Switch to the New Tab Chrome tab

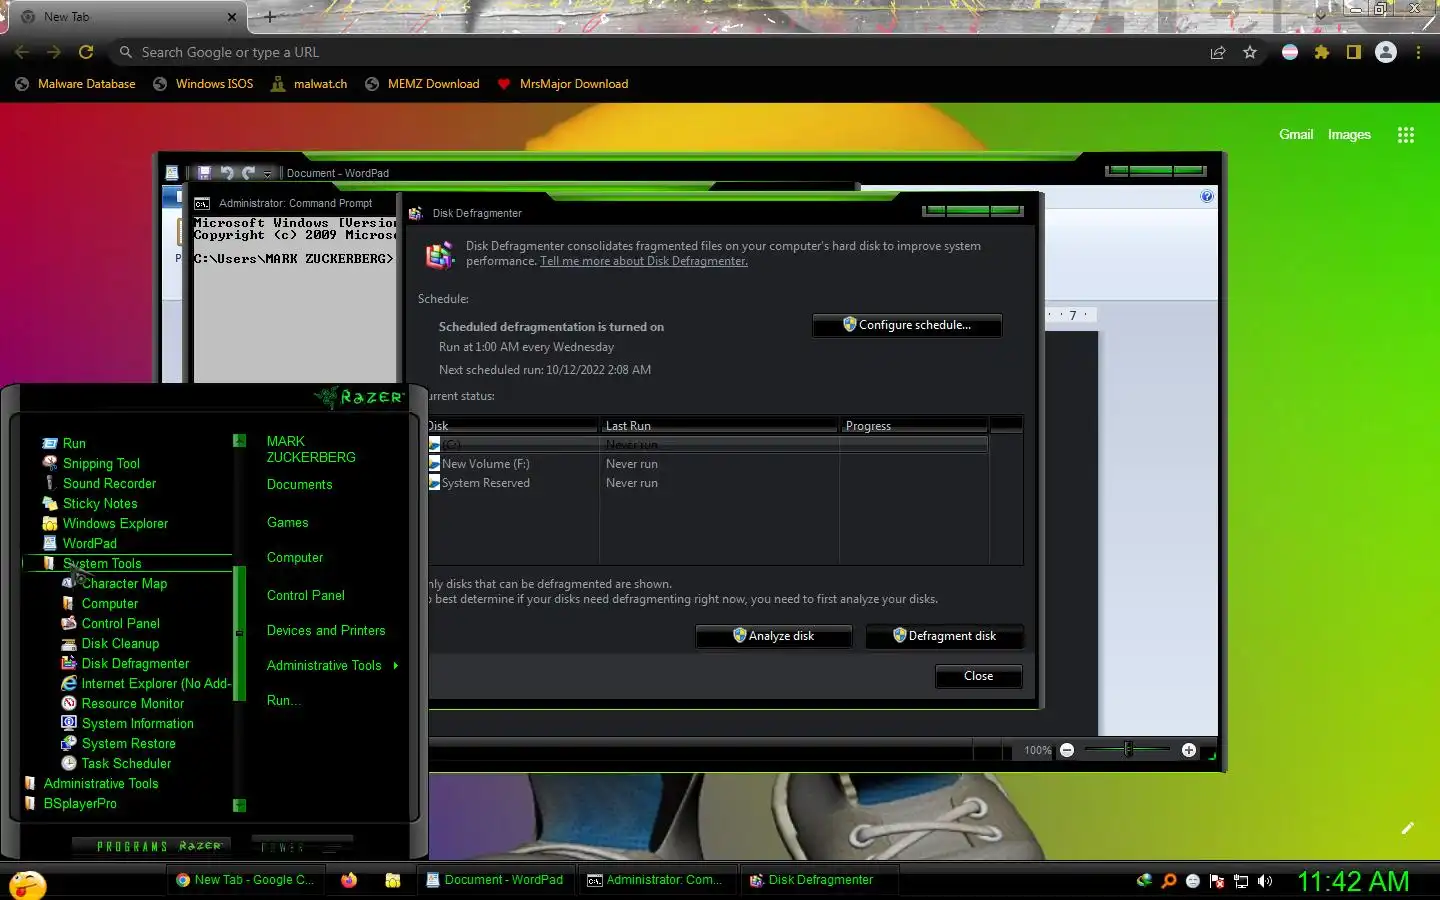point(125,17)
